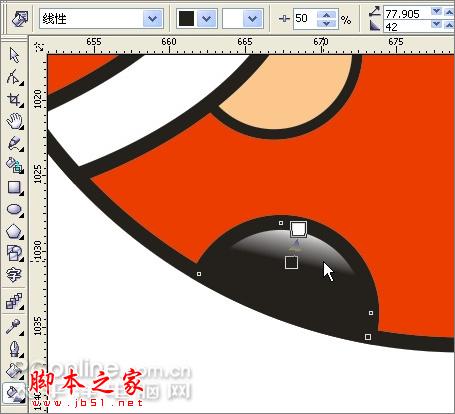Select the Interactive Fill tool
Image resolution: width=455 pixels, height=414 pixels.
(x=13, y=393)
